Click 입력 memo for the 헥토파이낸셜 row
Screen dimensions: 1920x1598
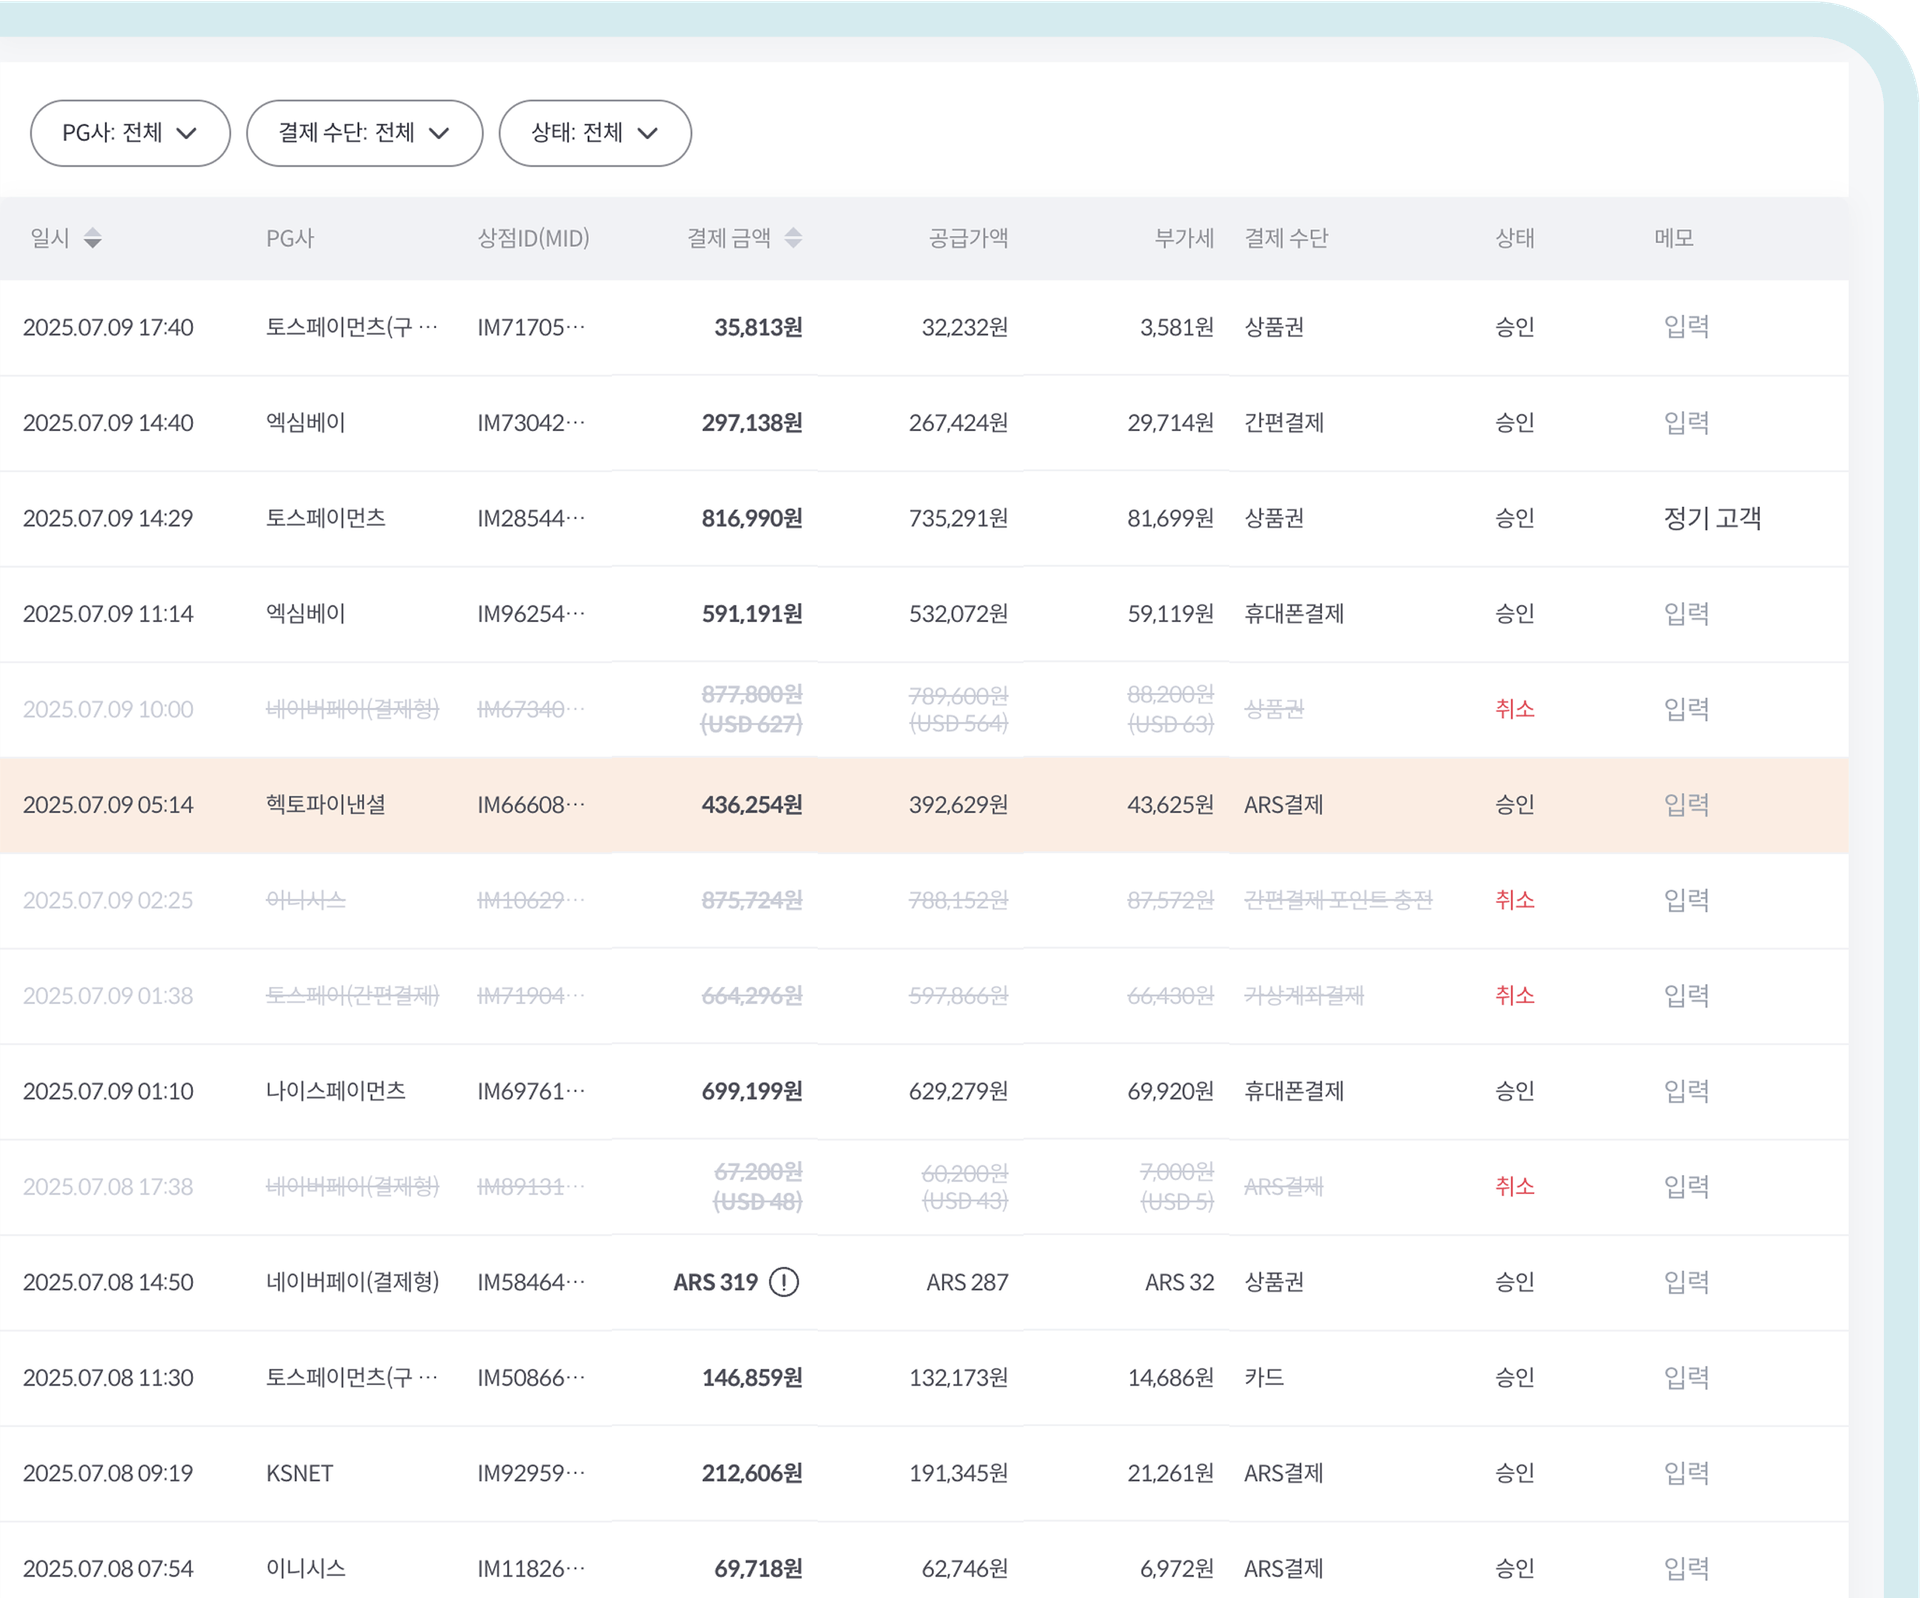(x=1686, y=805)
